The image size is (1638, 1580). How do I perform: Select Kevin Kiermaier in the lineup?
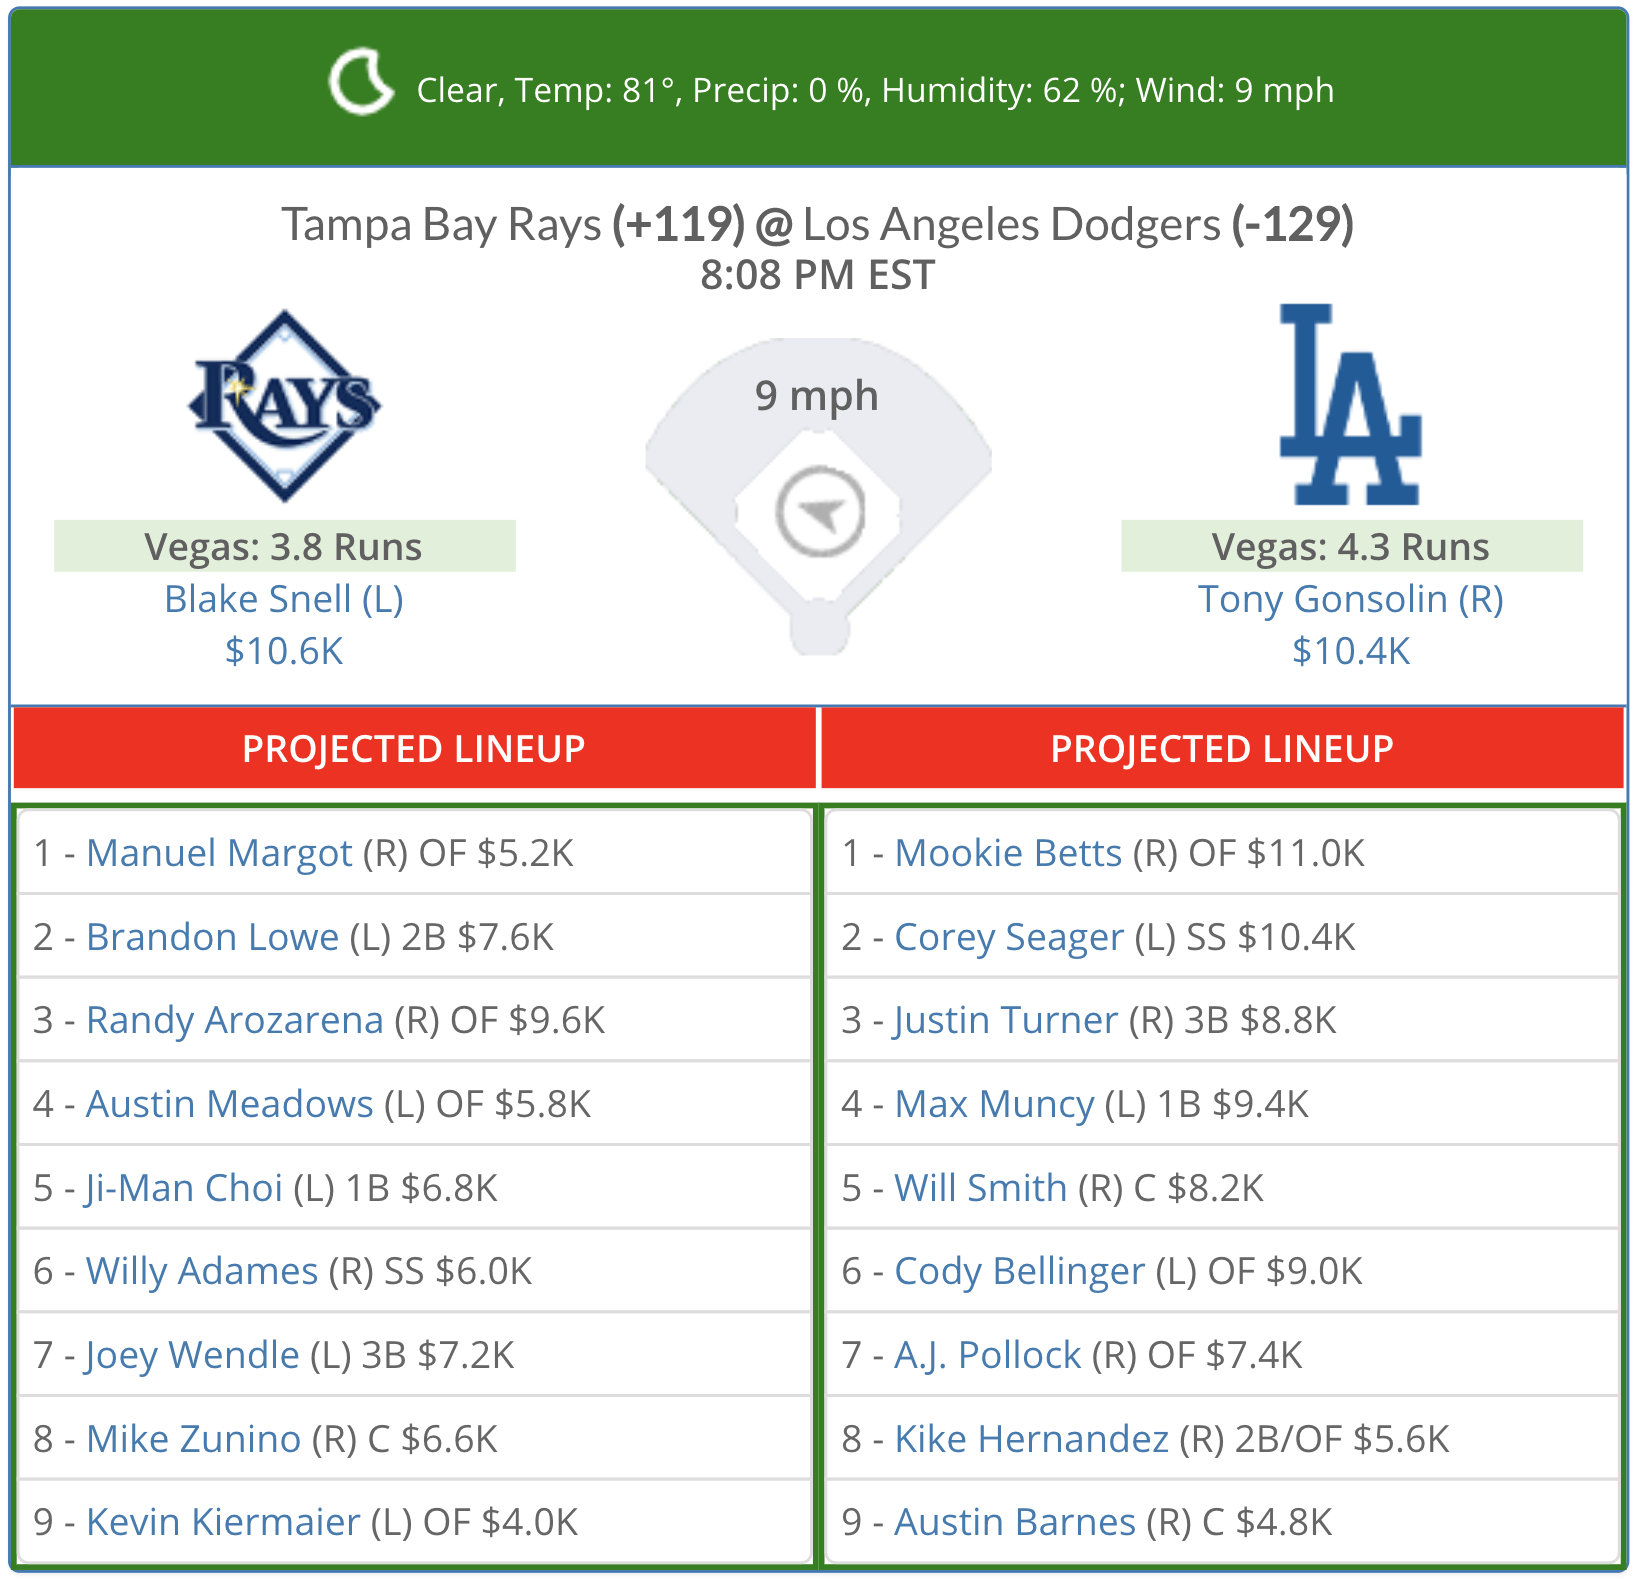(x=223, y=1522)
